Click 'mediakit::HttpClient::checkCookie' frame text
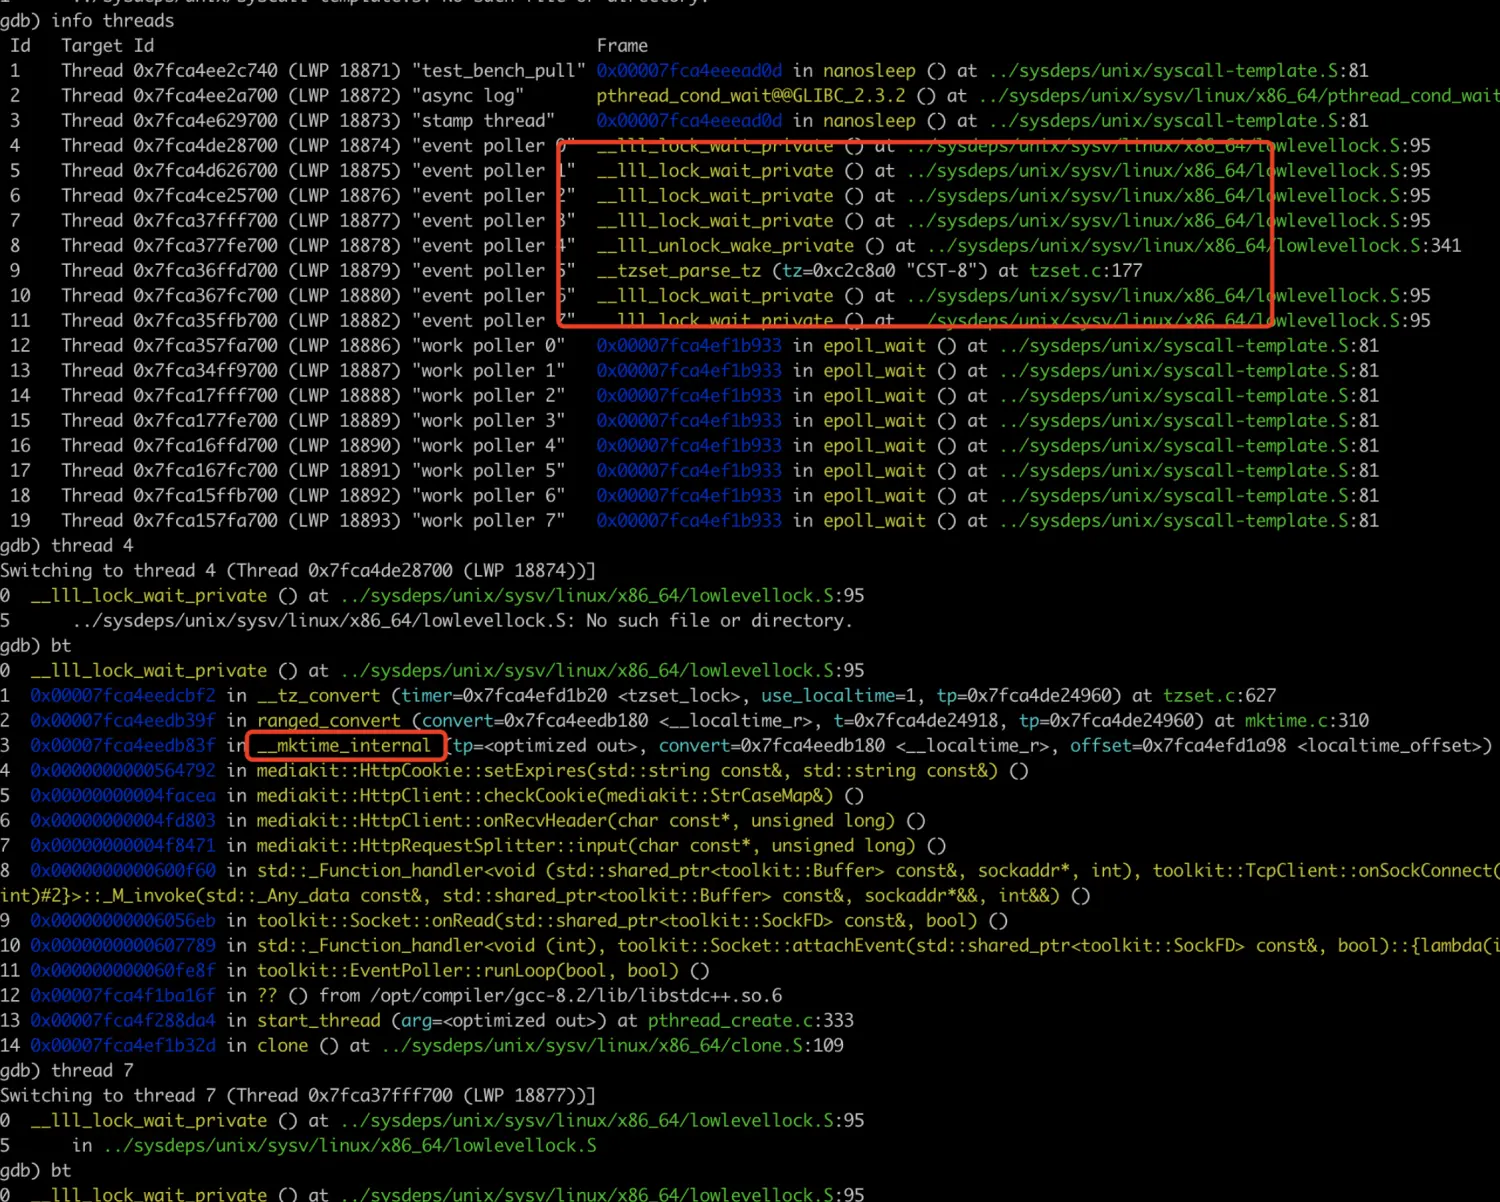 coord(426,795)
